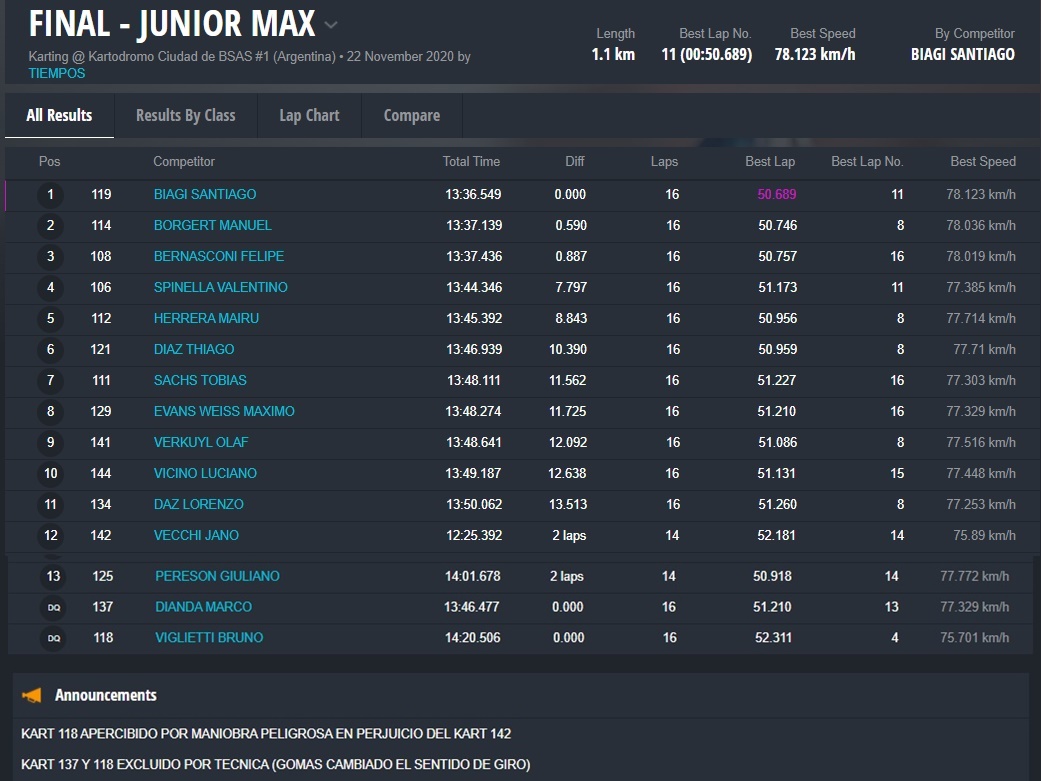Select the Compare tab

coord(411,115)
